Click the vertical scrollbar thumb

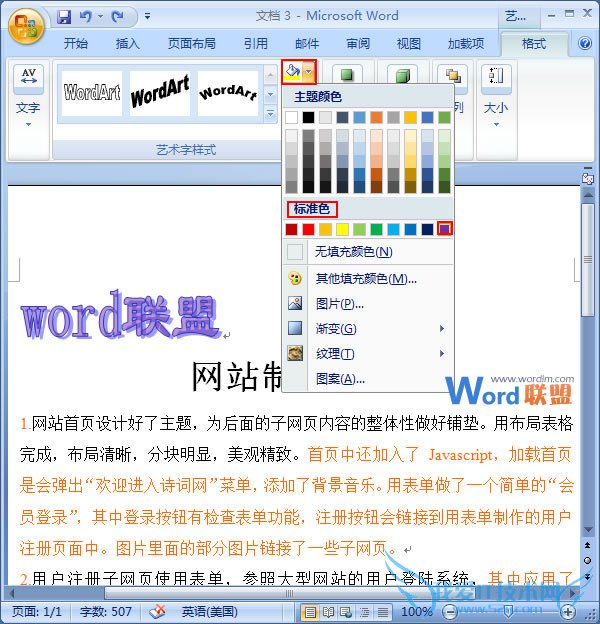pos(588,259)
